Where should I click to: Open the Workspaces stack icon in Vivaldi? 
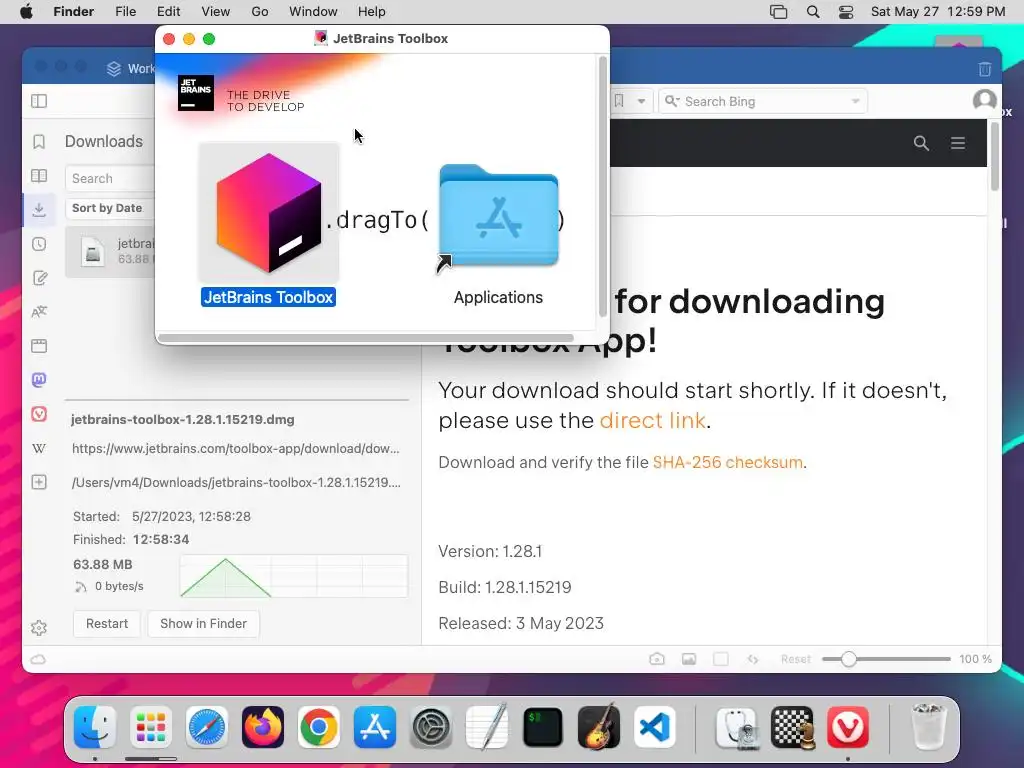click(114, 69)
